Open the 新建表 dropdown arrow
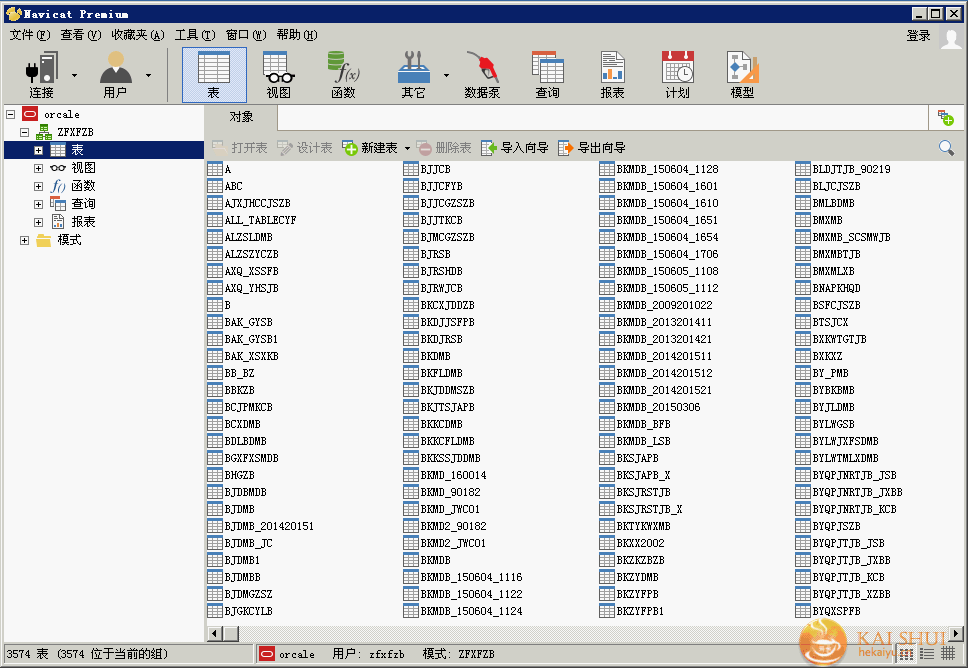The width and height of the screenshot is (968, 668). (407, 148)
